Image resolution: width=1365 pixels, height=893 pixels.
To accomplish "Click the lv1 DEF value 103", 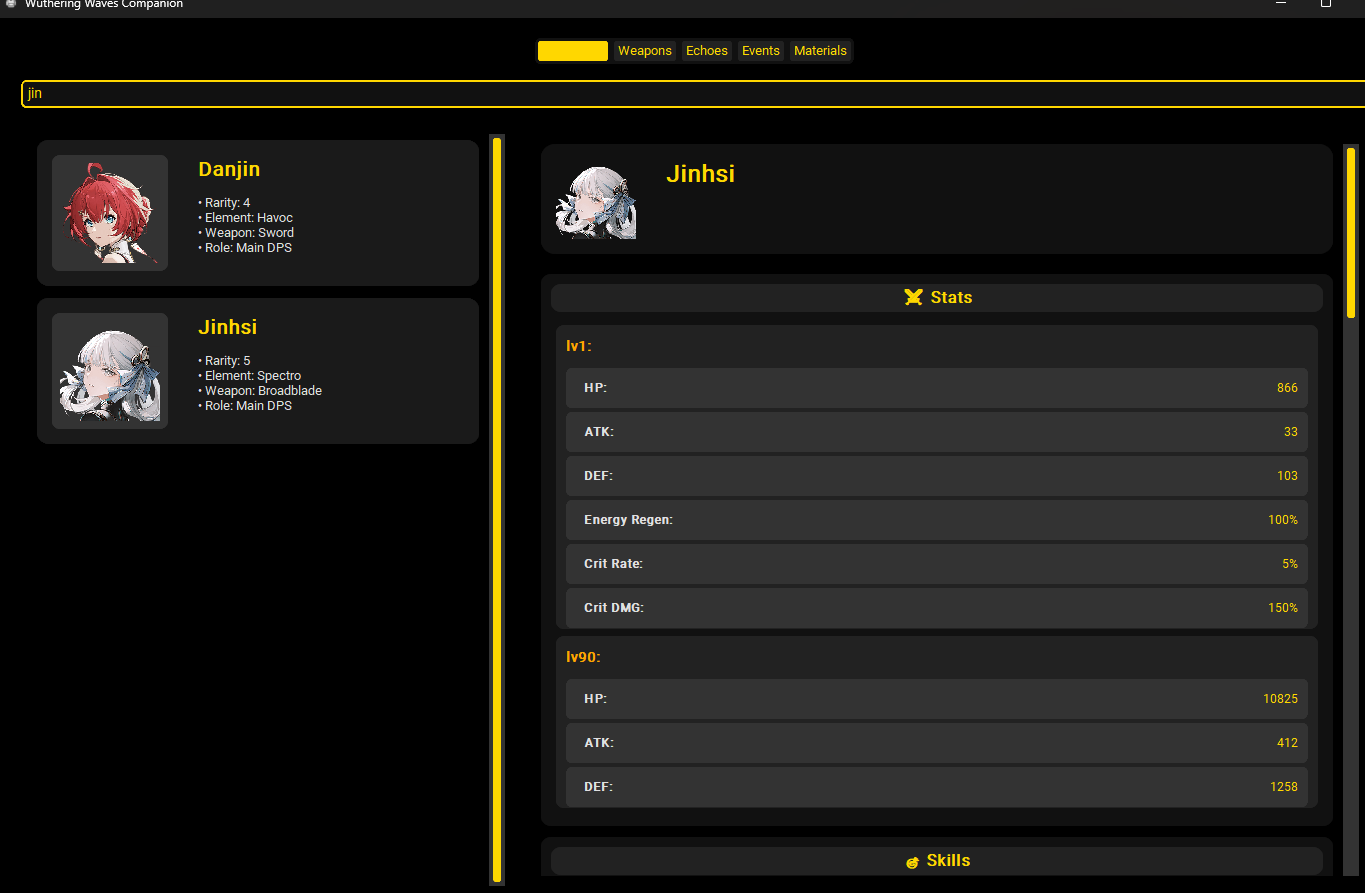I will 1287,476.
